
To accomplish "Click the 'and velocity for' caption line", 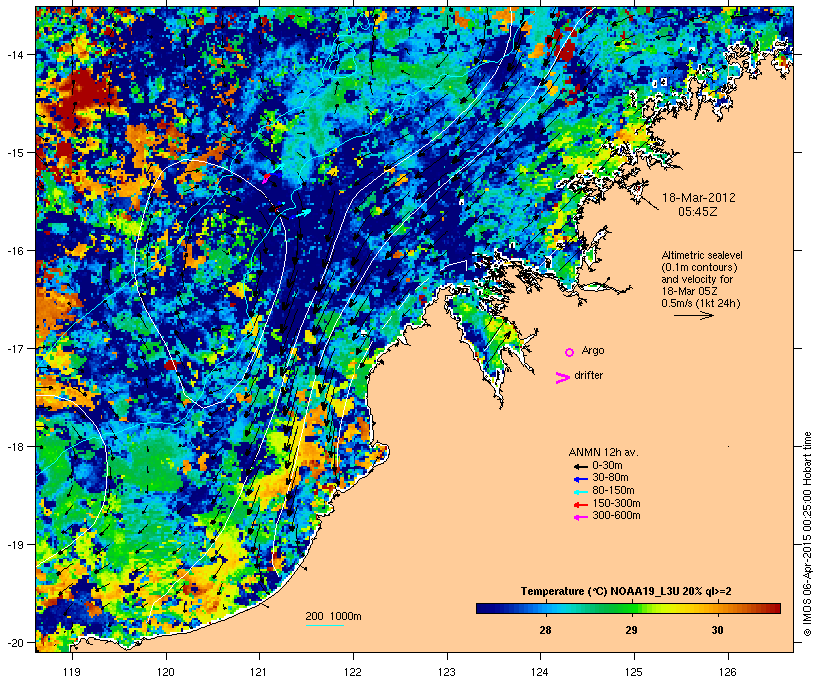I will [697, 279].
